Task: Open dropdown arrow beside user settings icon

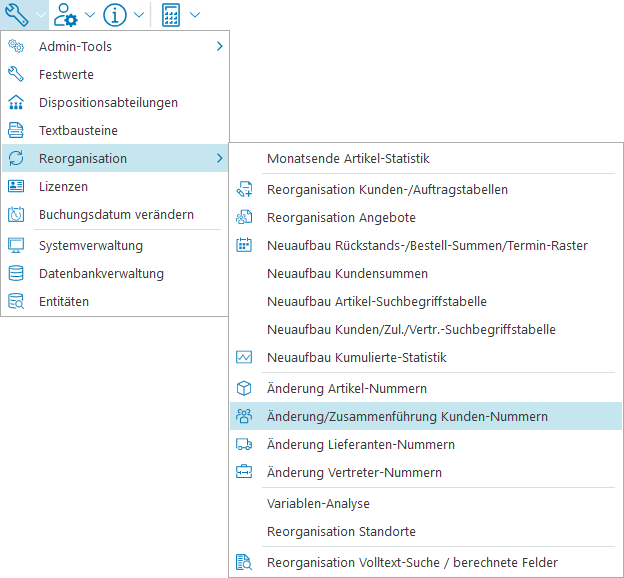Action: coord(90,15)
